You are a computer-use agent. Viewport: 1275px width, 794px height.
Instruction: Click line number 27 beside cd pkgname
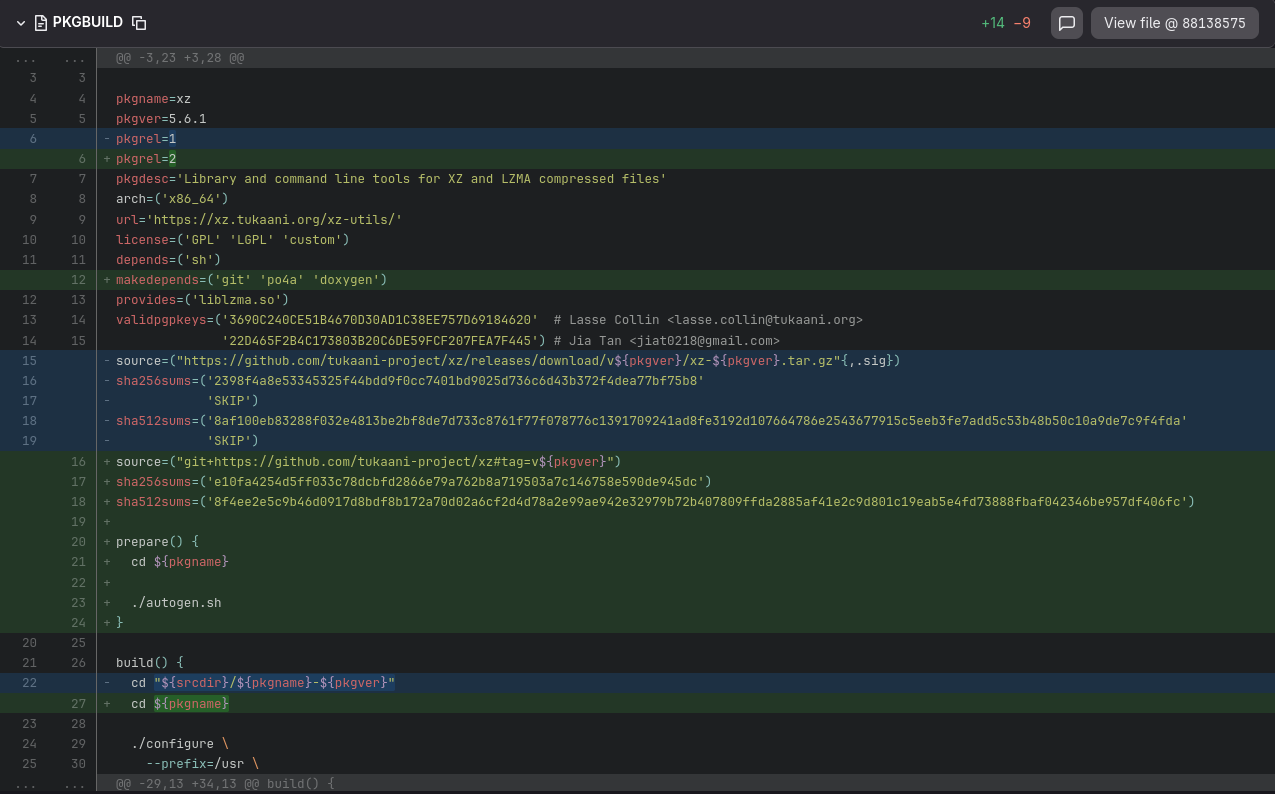click(x=79, y=703)
